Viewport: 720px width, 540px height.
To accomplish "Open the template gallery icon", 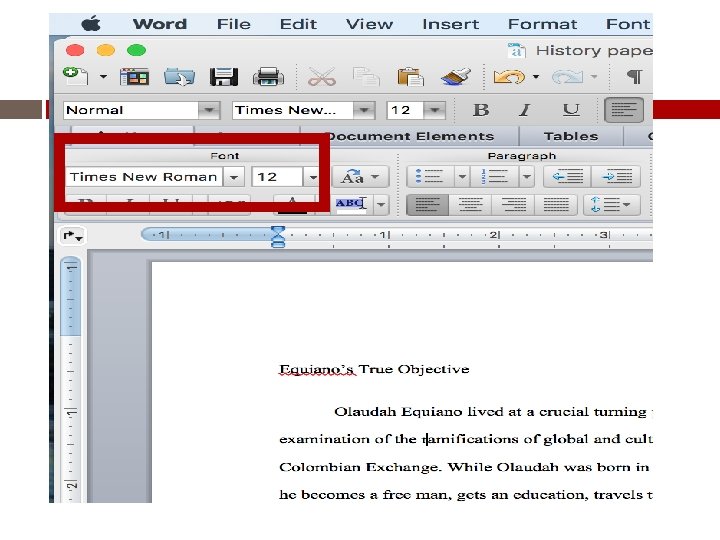I will [134, 77].
